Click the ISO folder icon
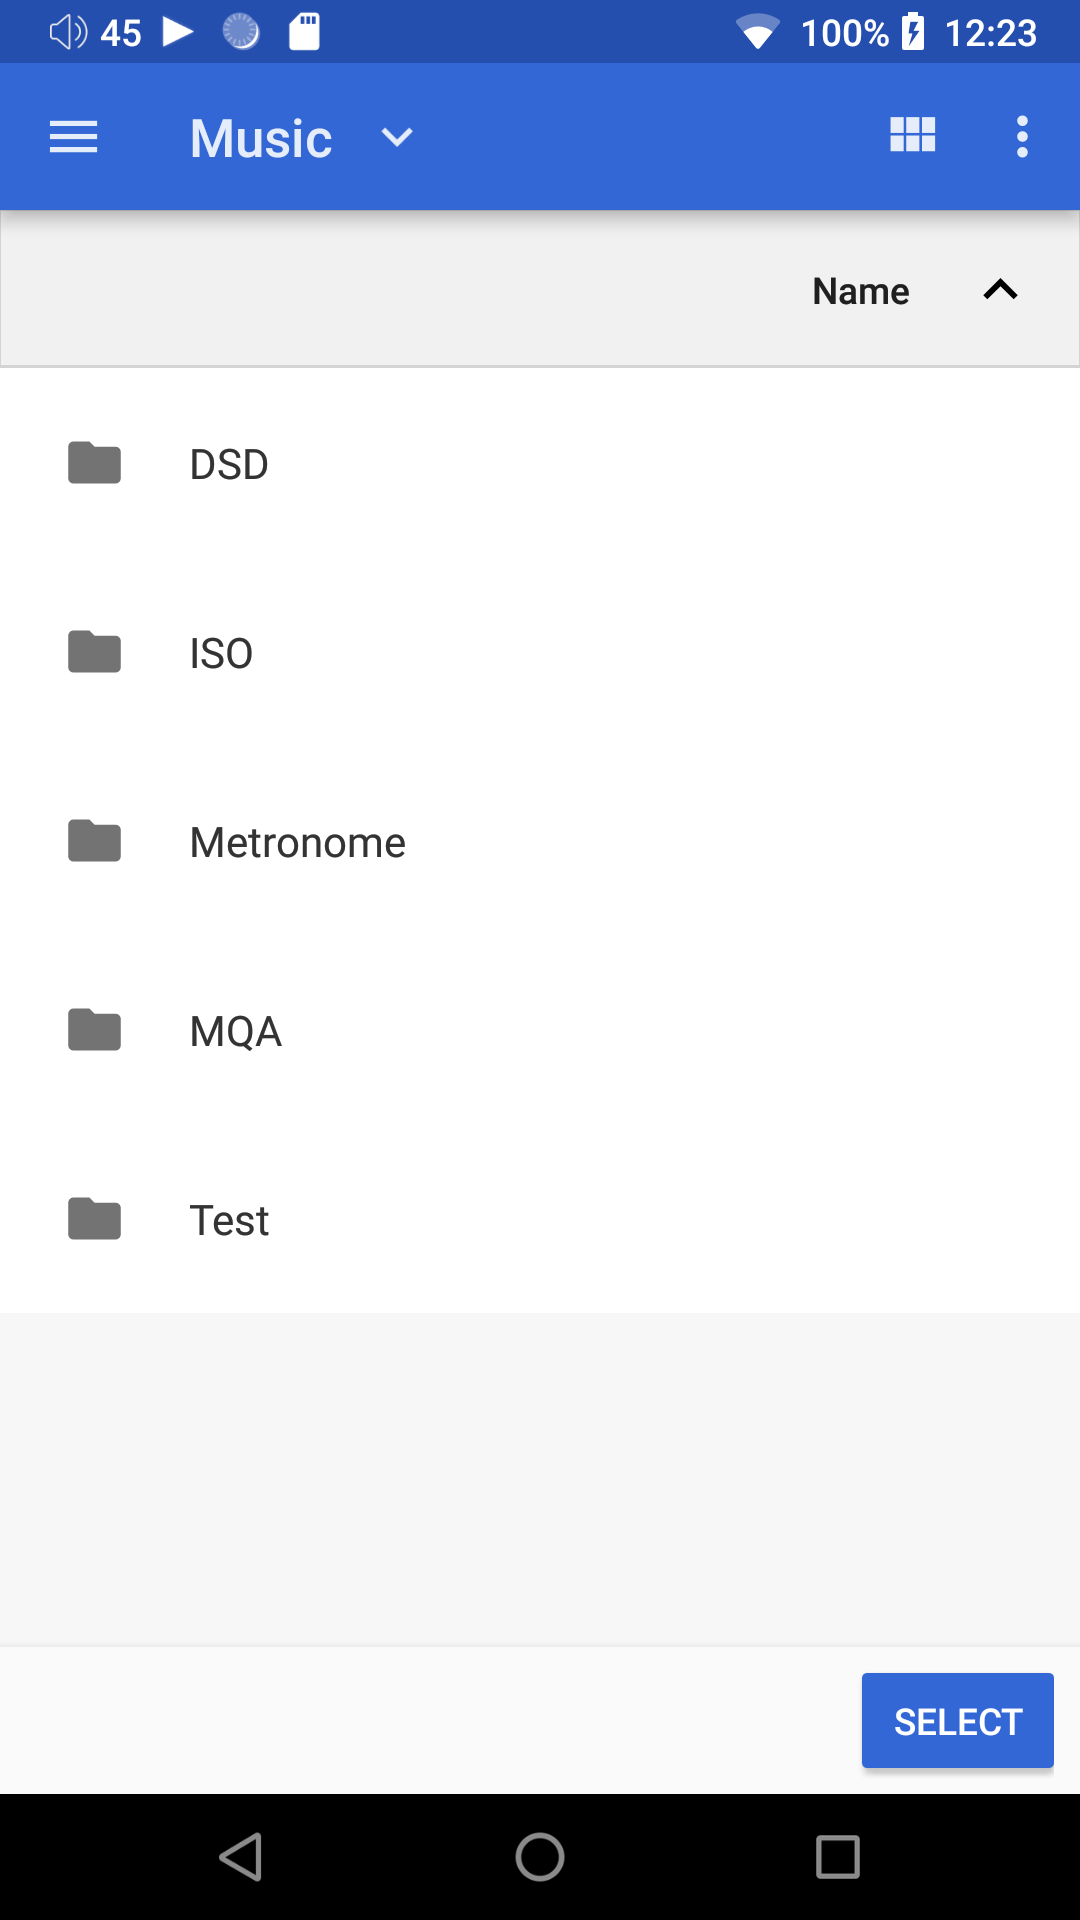The width and height of the screenshot is (1080, 1920). pos(95,652)
